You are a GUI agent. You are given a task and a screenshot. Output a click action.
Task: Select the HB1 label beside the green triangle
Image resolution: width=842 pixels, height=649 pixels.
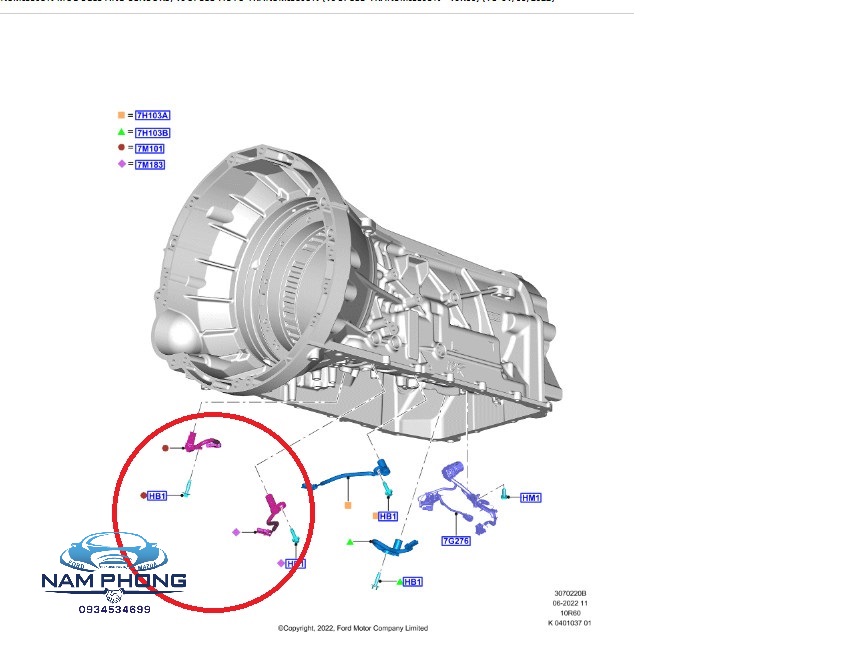pos(412,582)
